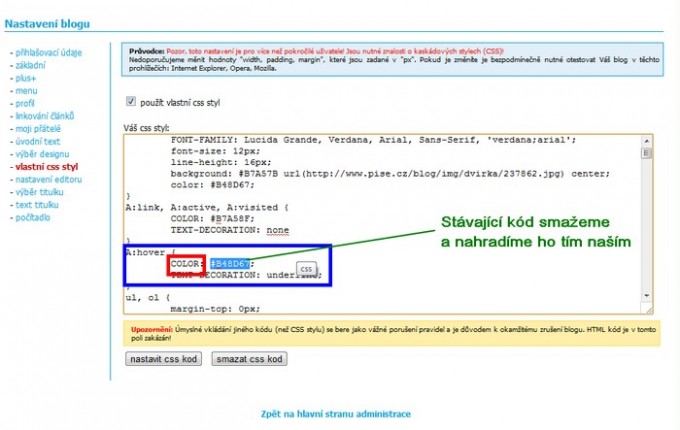
Task: Click selected #B48D67 color value
Action: coord(230,264)
